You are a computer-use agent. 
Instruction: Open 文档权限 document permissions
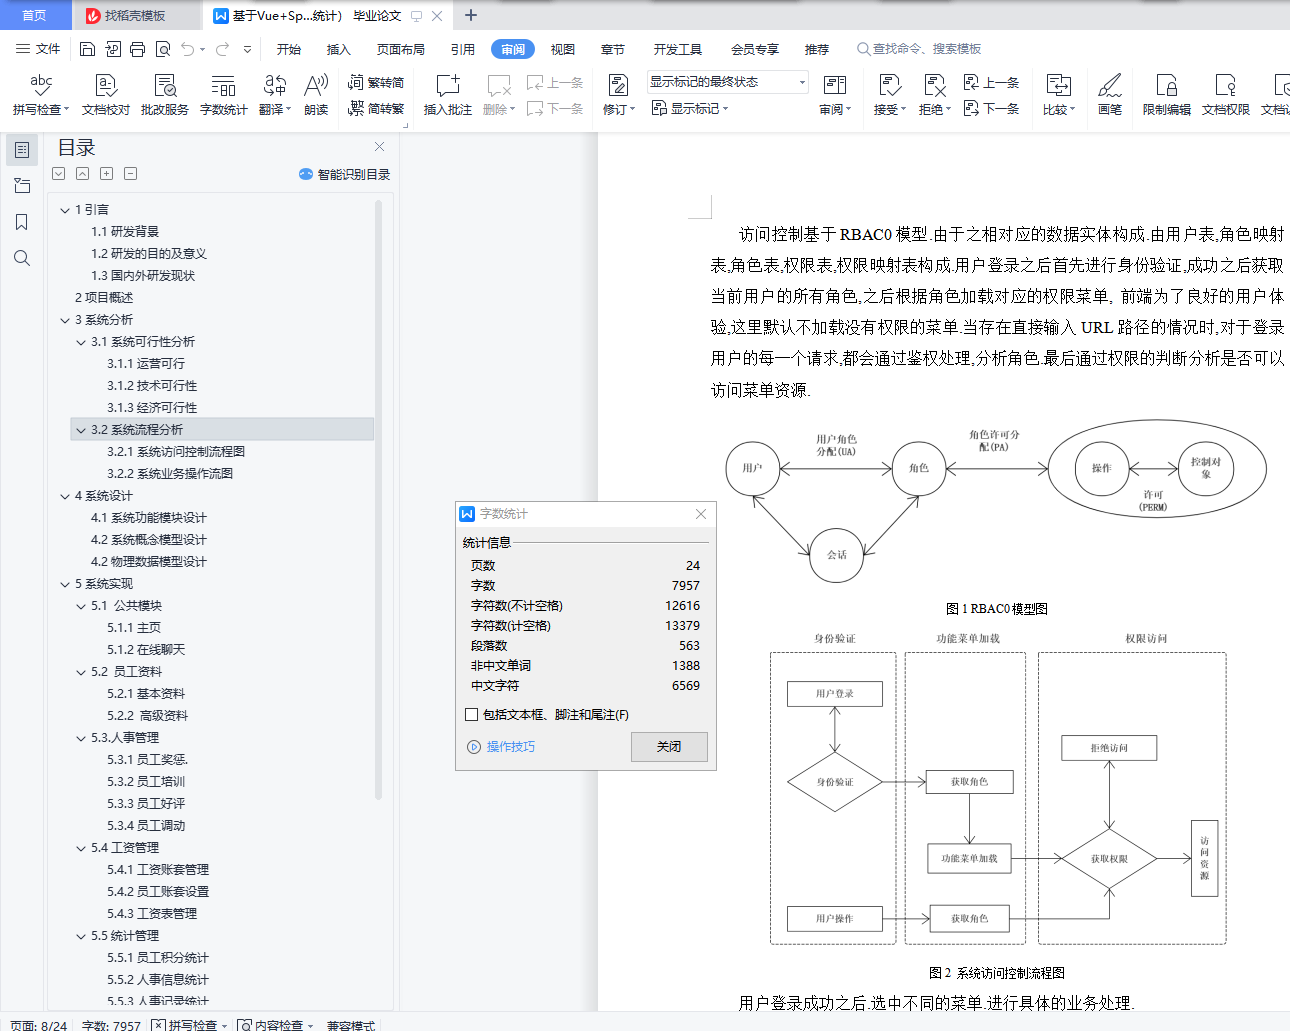pyautogui.click(x=1225, y=95)
